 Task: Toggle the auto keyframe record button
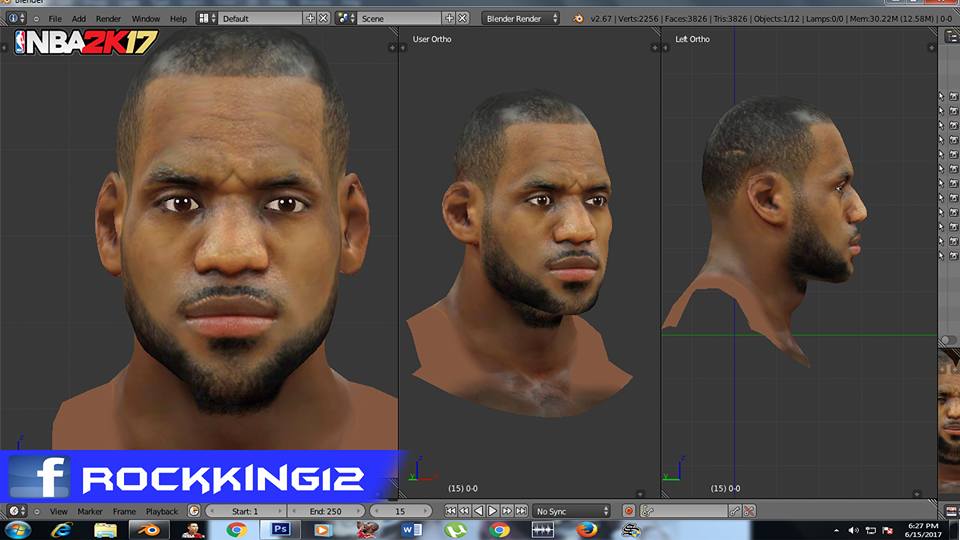tap(629, 511)
